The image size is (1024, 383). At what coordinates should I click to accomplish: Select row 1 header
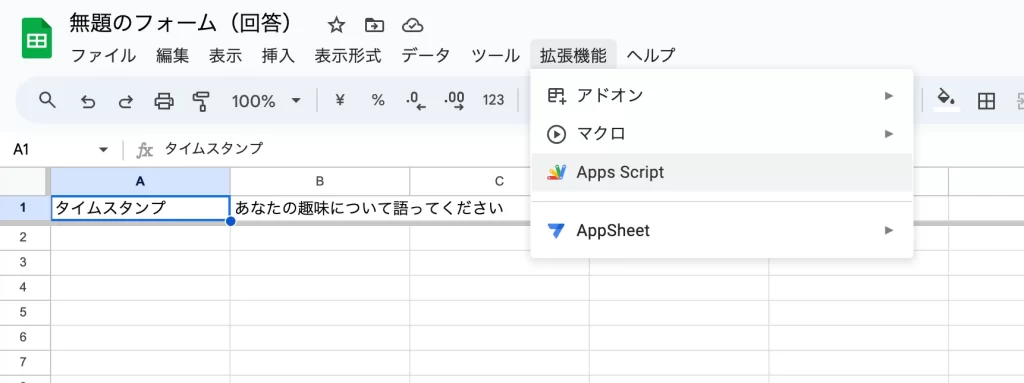pyautogui.click(x=25, y=208)
